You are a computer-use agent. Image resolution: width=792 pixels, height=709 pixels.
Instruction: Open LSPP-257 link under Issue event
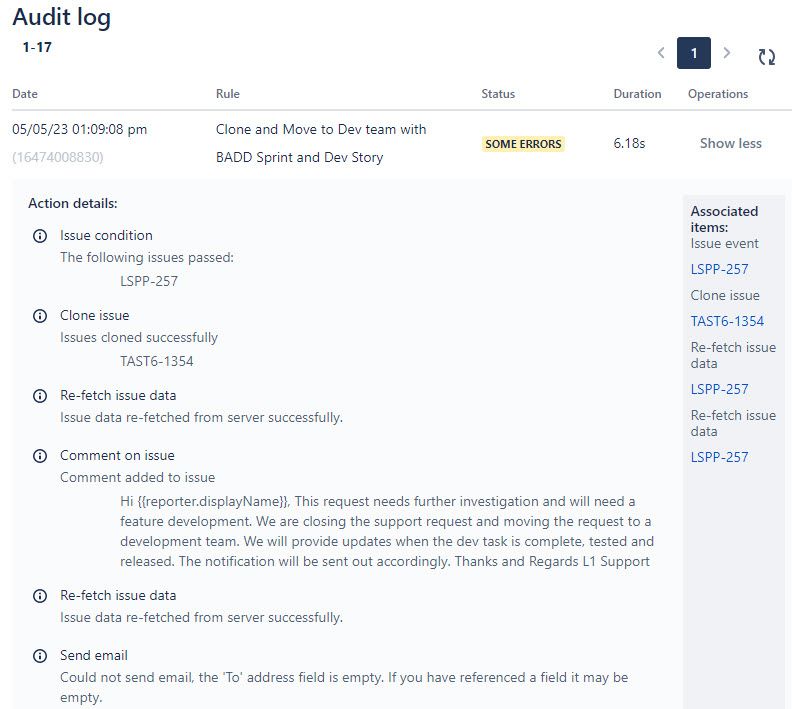(x=719, y=269)
